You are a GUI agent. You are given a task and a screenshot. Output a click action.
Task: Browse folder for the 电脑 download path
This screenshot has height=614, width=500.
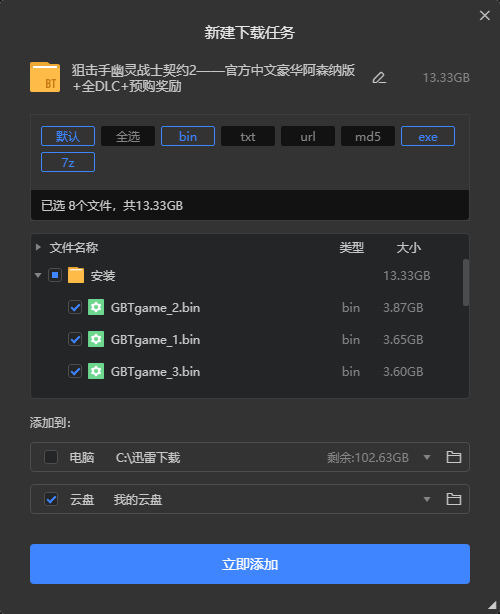[454, 457]
